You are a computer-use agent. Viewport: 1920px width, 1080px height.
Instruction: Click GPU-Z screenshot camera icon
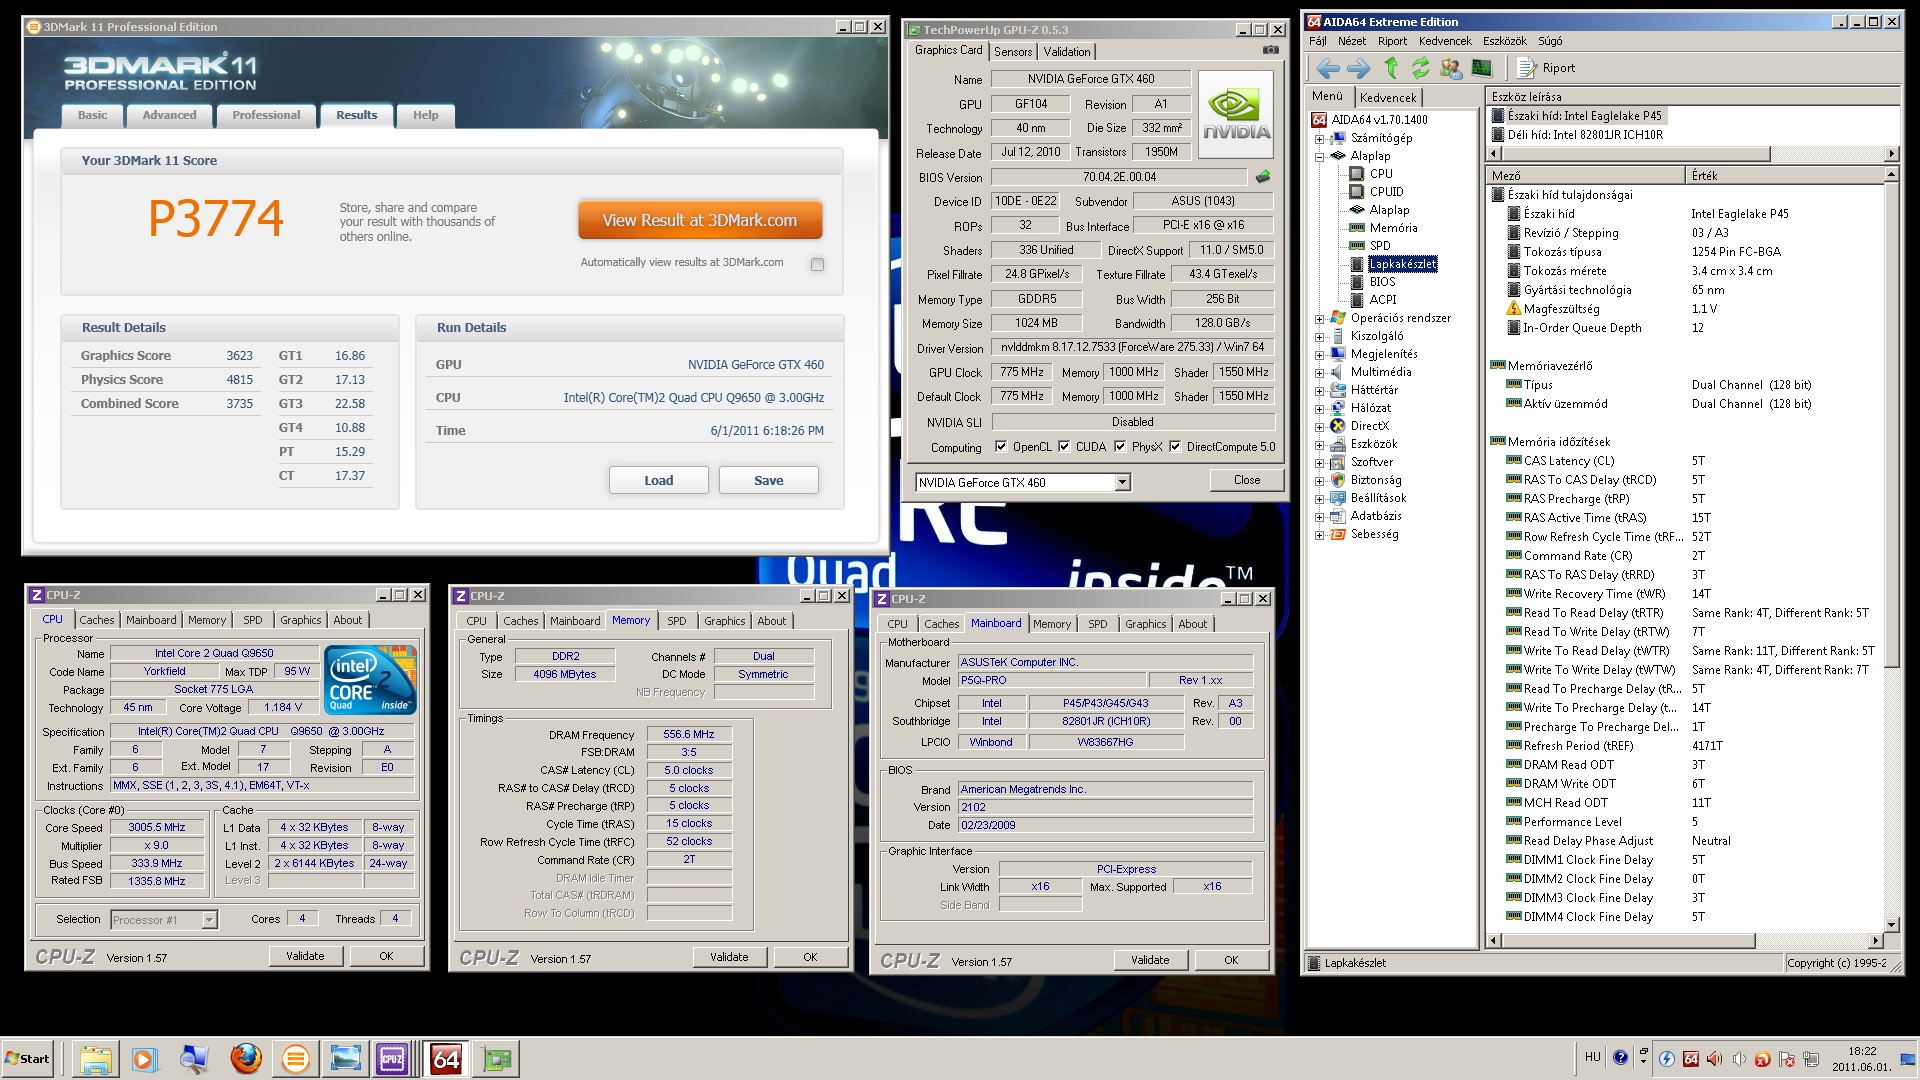coord(1270,50)
